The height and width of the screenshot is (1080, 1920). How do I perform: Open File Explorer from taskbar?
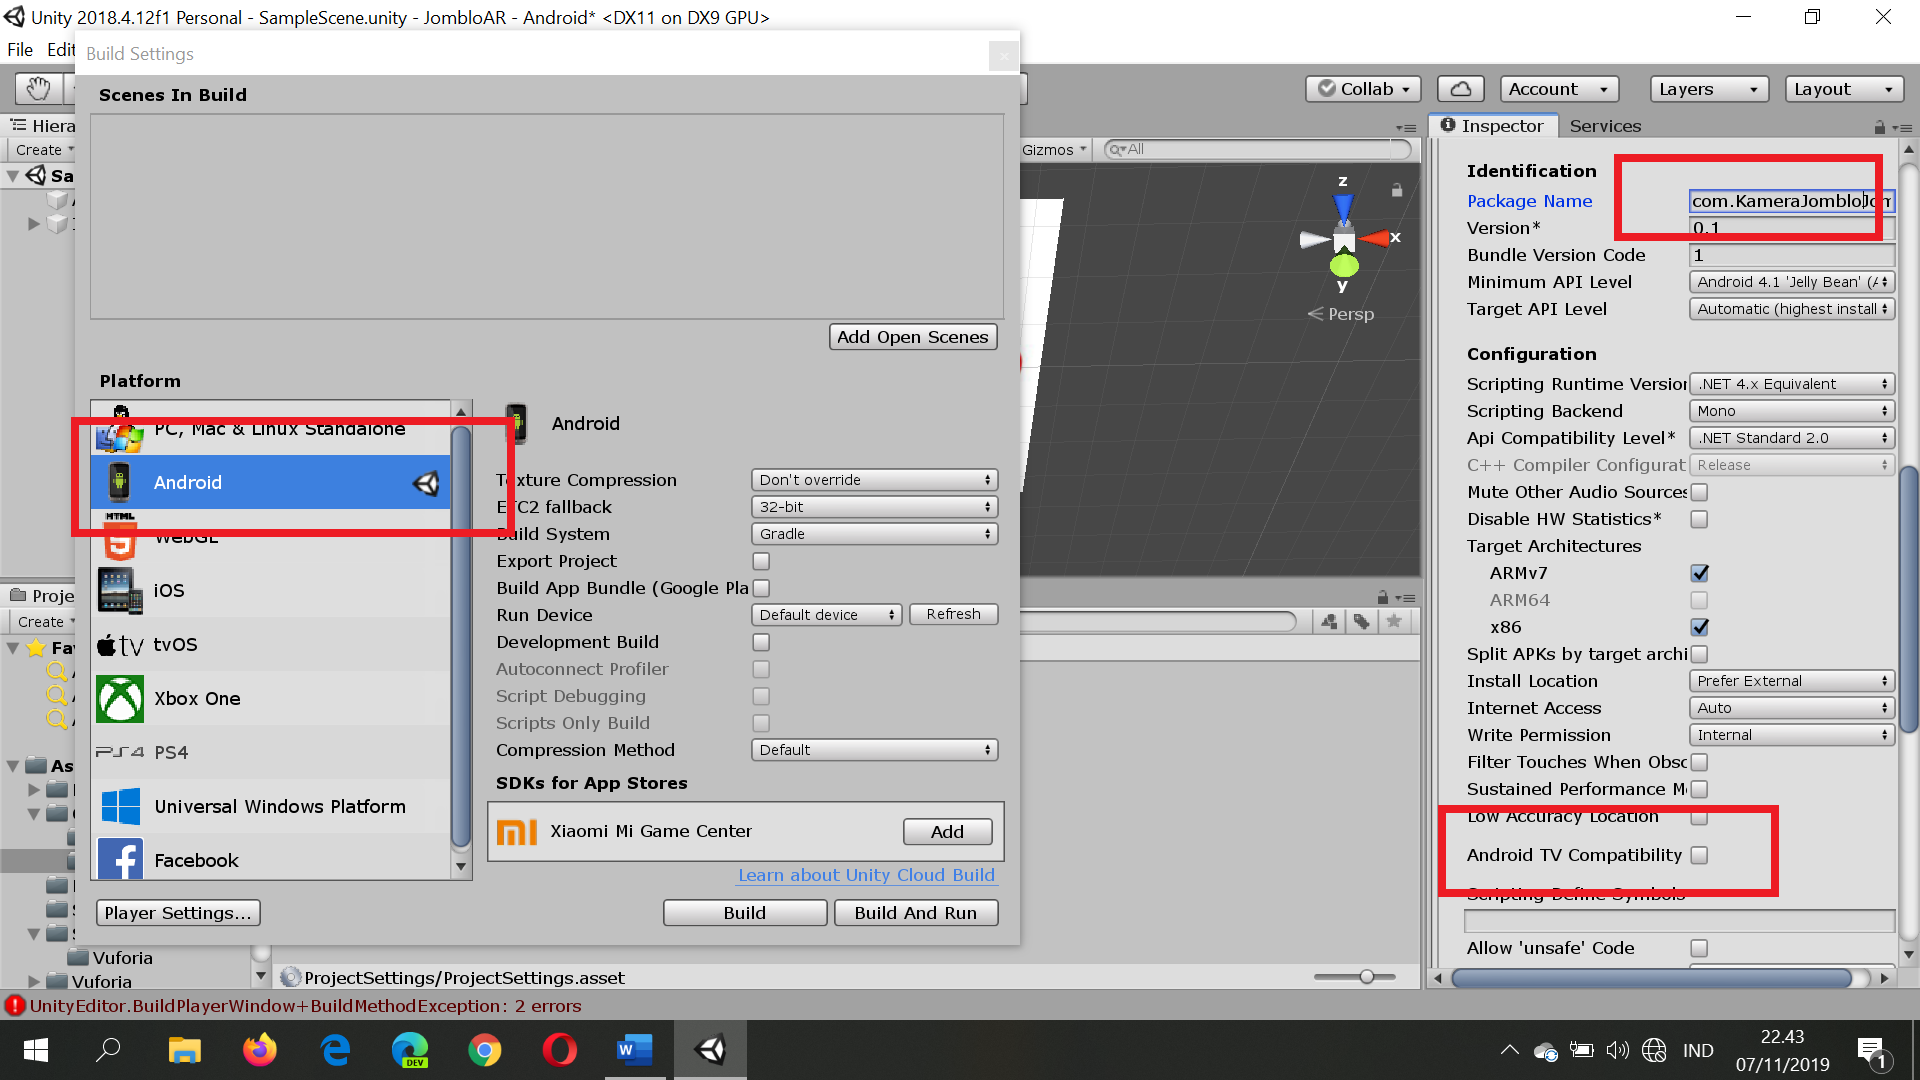click(184, 1050)
